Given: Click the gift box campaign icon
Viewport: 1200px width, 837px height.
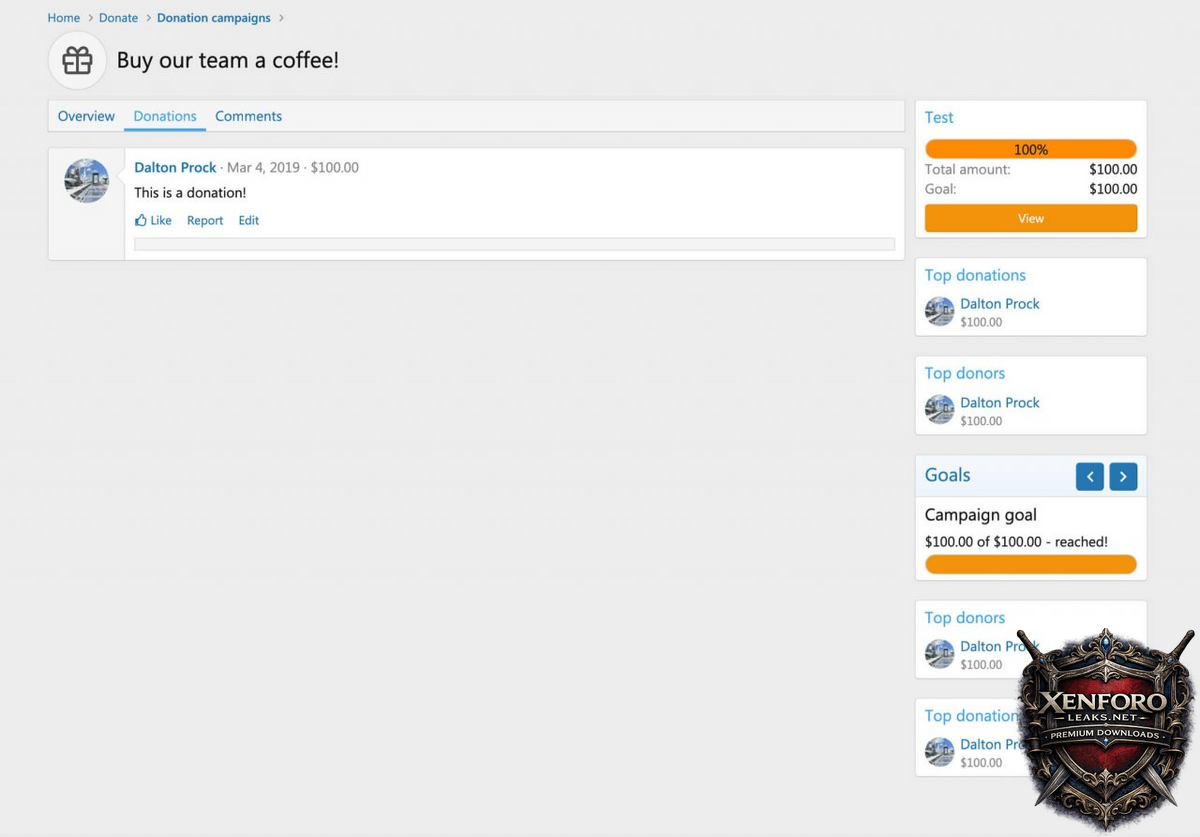Looking at the screenshot, I should (x=77, y=61).
